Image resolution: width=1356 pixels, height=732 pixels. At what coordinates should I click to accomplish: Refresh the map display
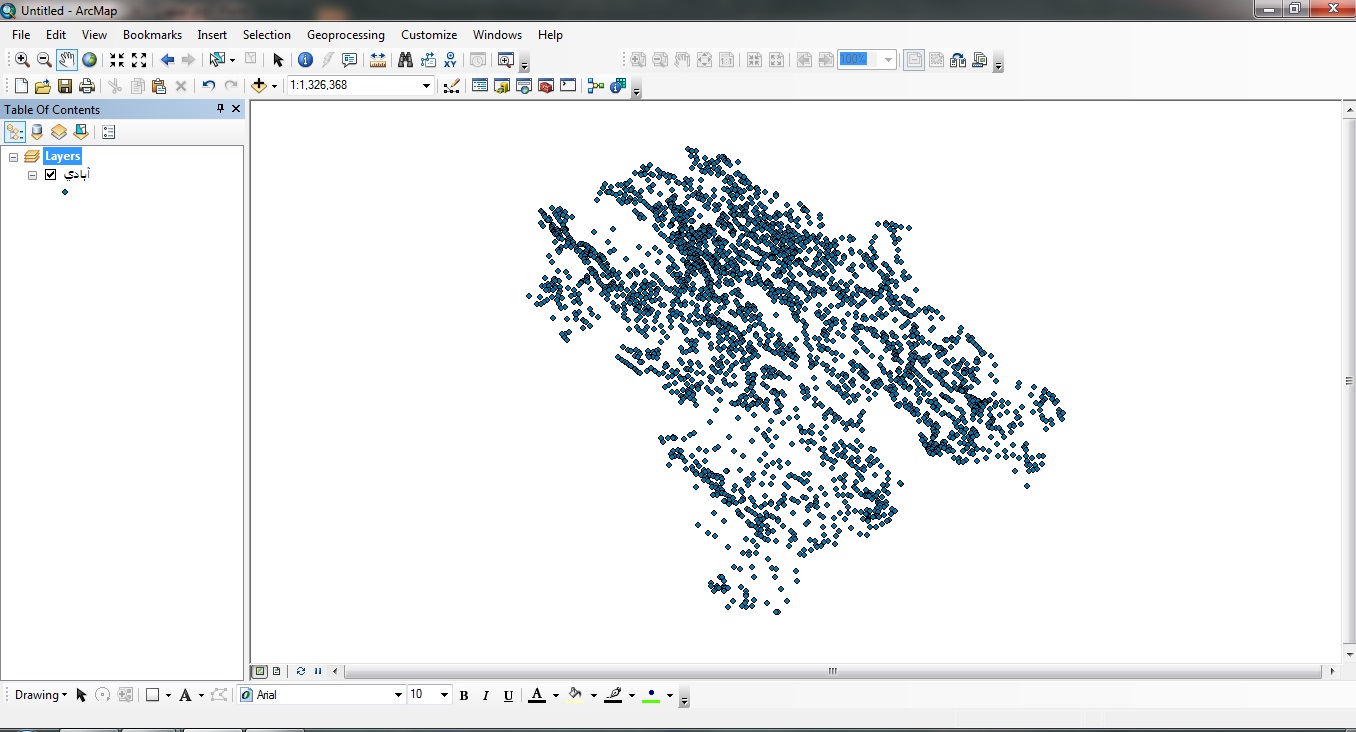click(x=301, y=672)
